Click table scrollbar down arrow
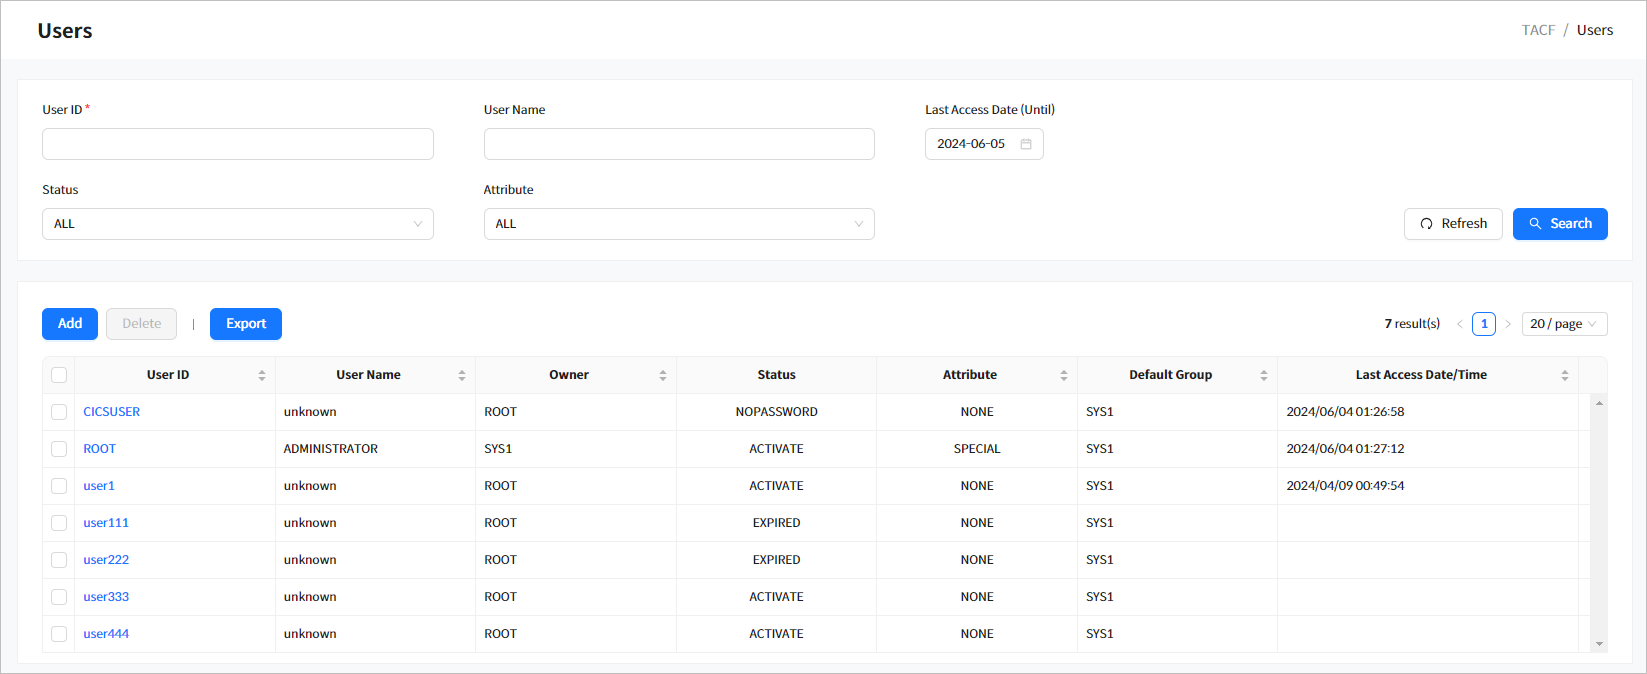1647x674 pixels. [1599, 644]
